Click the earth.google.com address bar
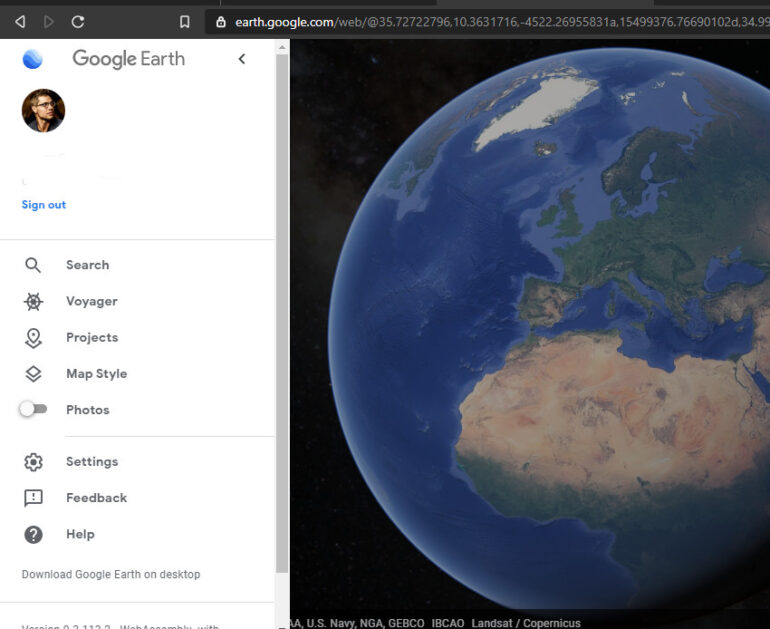Screen dimensions: 770x629 point(486,22)
